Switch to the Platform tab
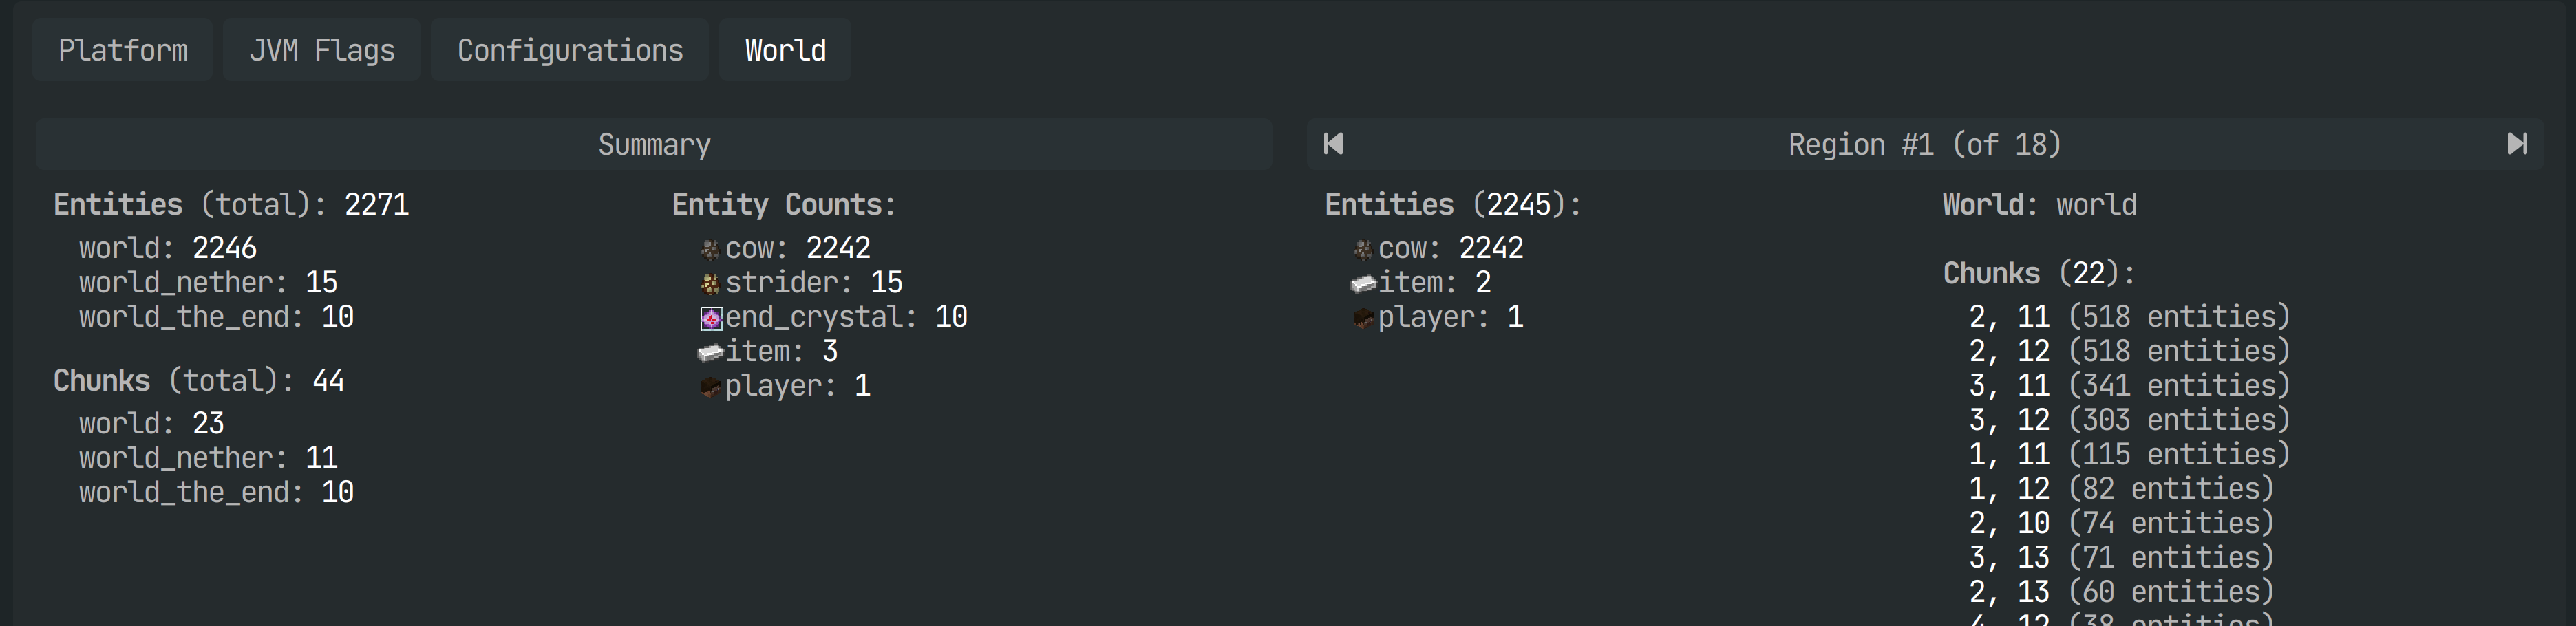 123,50
